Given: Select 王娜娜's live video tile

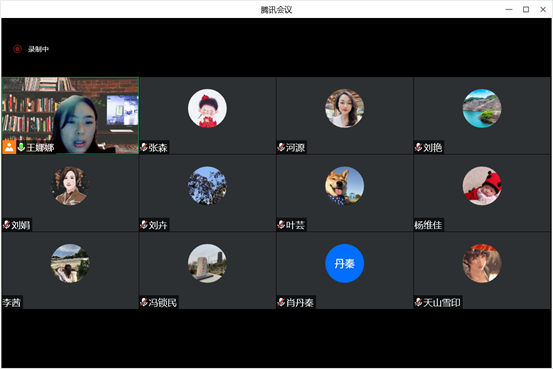Looking at the screenshot, I should [70, 115].
